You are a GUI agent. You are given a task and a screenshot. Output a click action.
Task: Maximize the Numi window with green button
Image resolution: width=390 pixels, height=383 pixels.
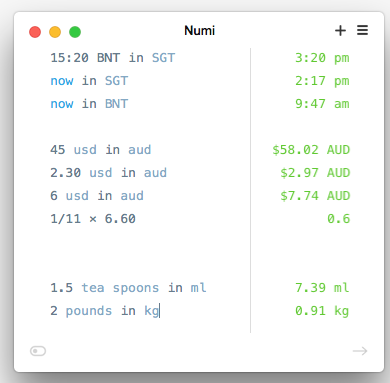75,32
